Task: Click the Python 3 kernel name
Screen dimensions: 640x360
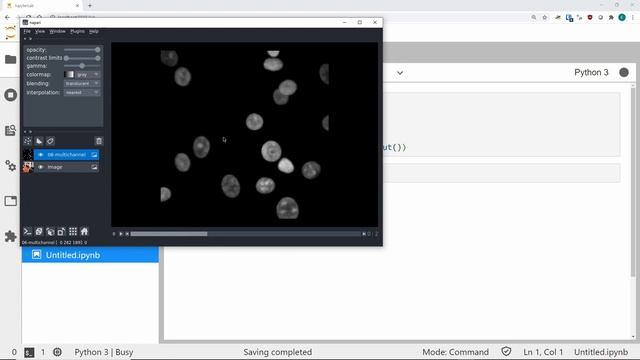Action: point(591,72)
